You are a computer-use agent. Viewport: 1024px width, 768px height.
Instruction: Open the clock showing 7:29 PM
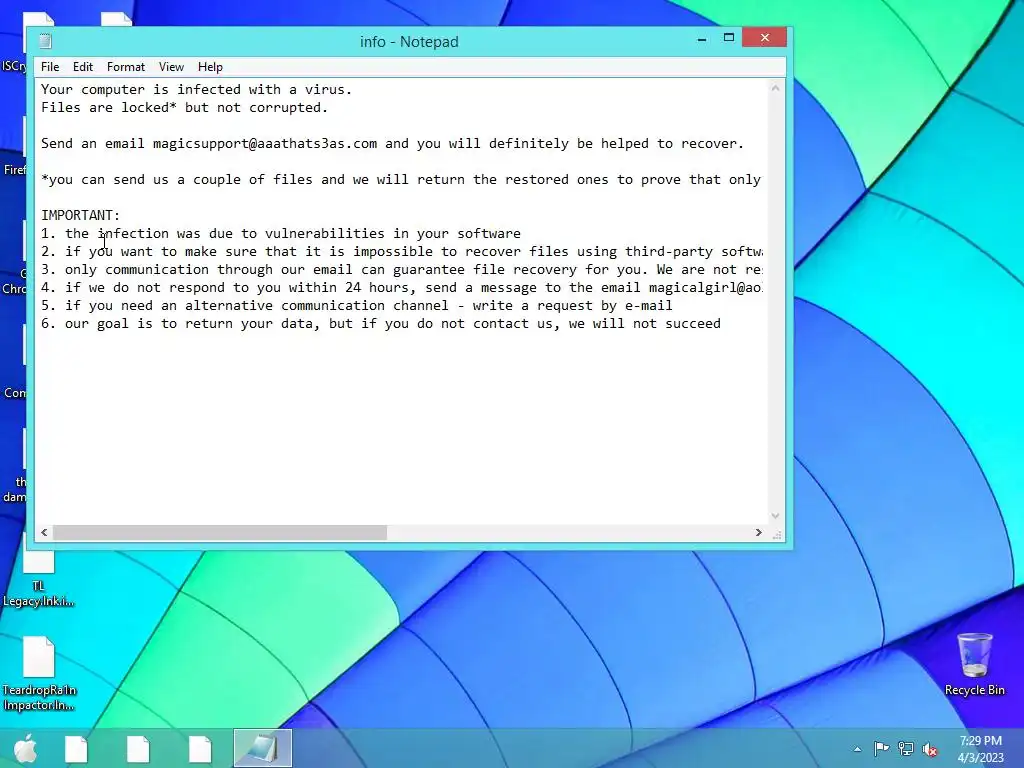980,749
